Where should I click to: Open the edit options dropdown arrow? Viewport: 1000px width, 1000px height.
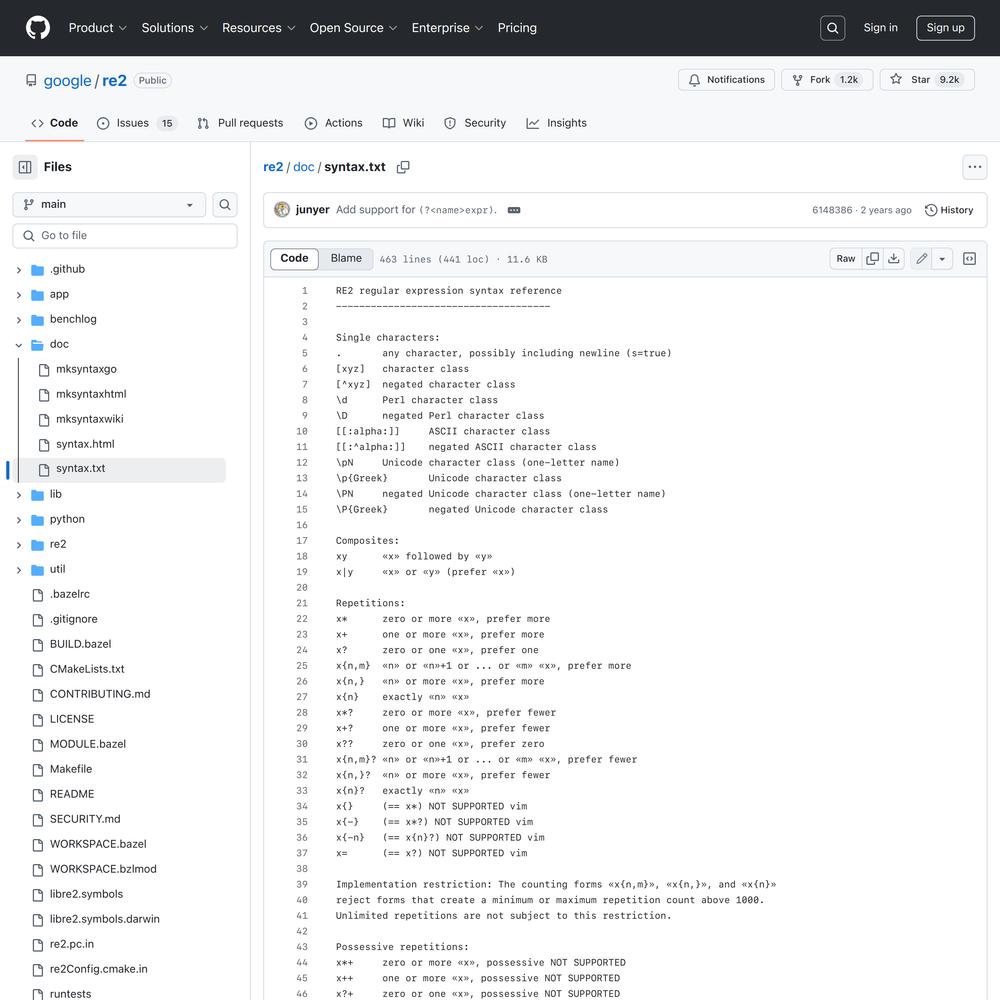[942, 258]
